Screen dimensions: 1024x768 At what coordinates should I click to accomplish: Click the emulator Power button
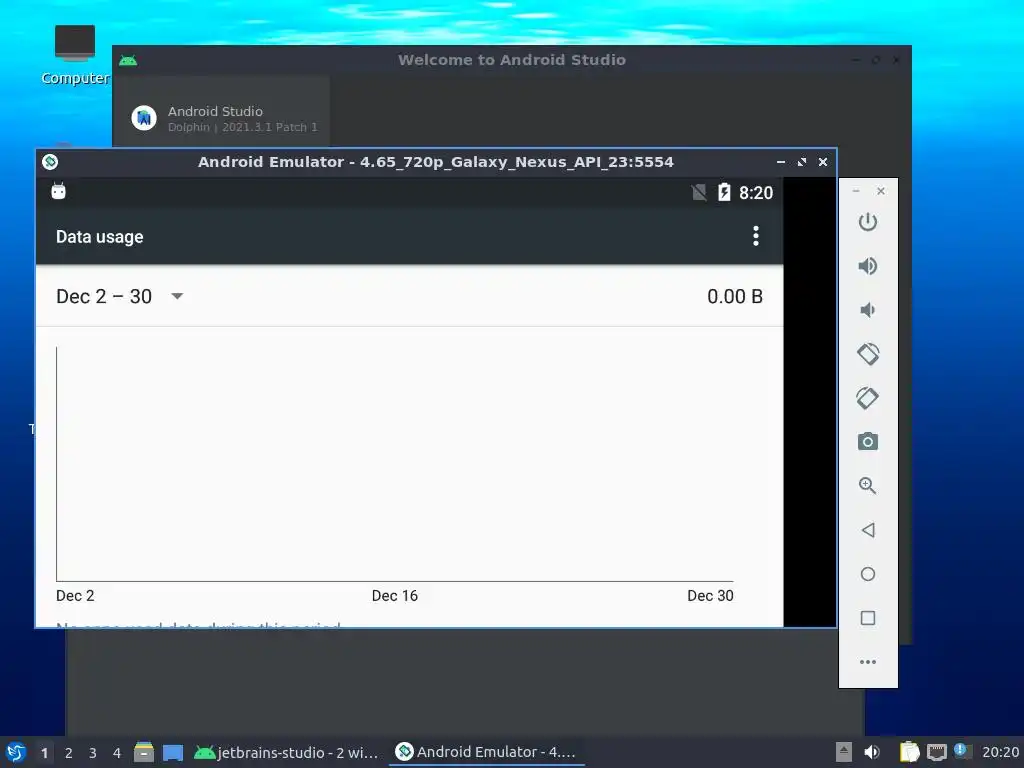pos(867,222)
